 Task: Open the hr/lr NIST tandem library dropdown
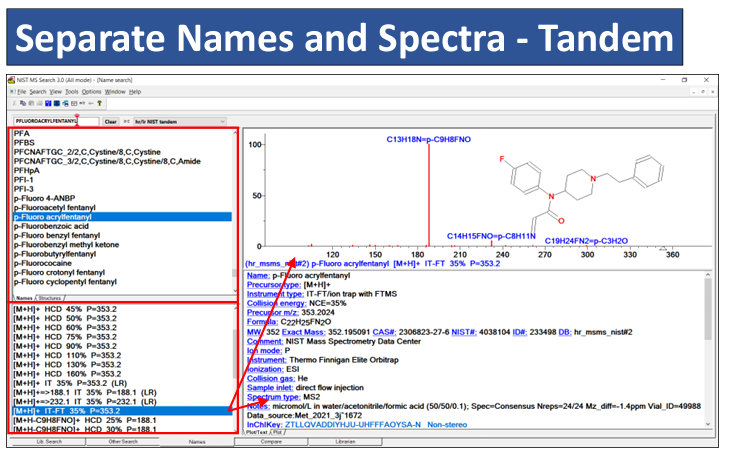(x=180, y=121)
